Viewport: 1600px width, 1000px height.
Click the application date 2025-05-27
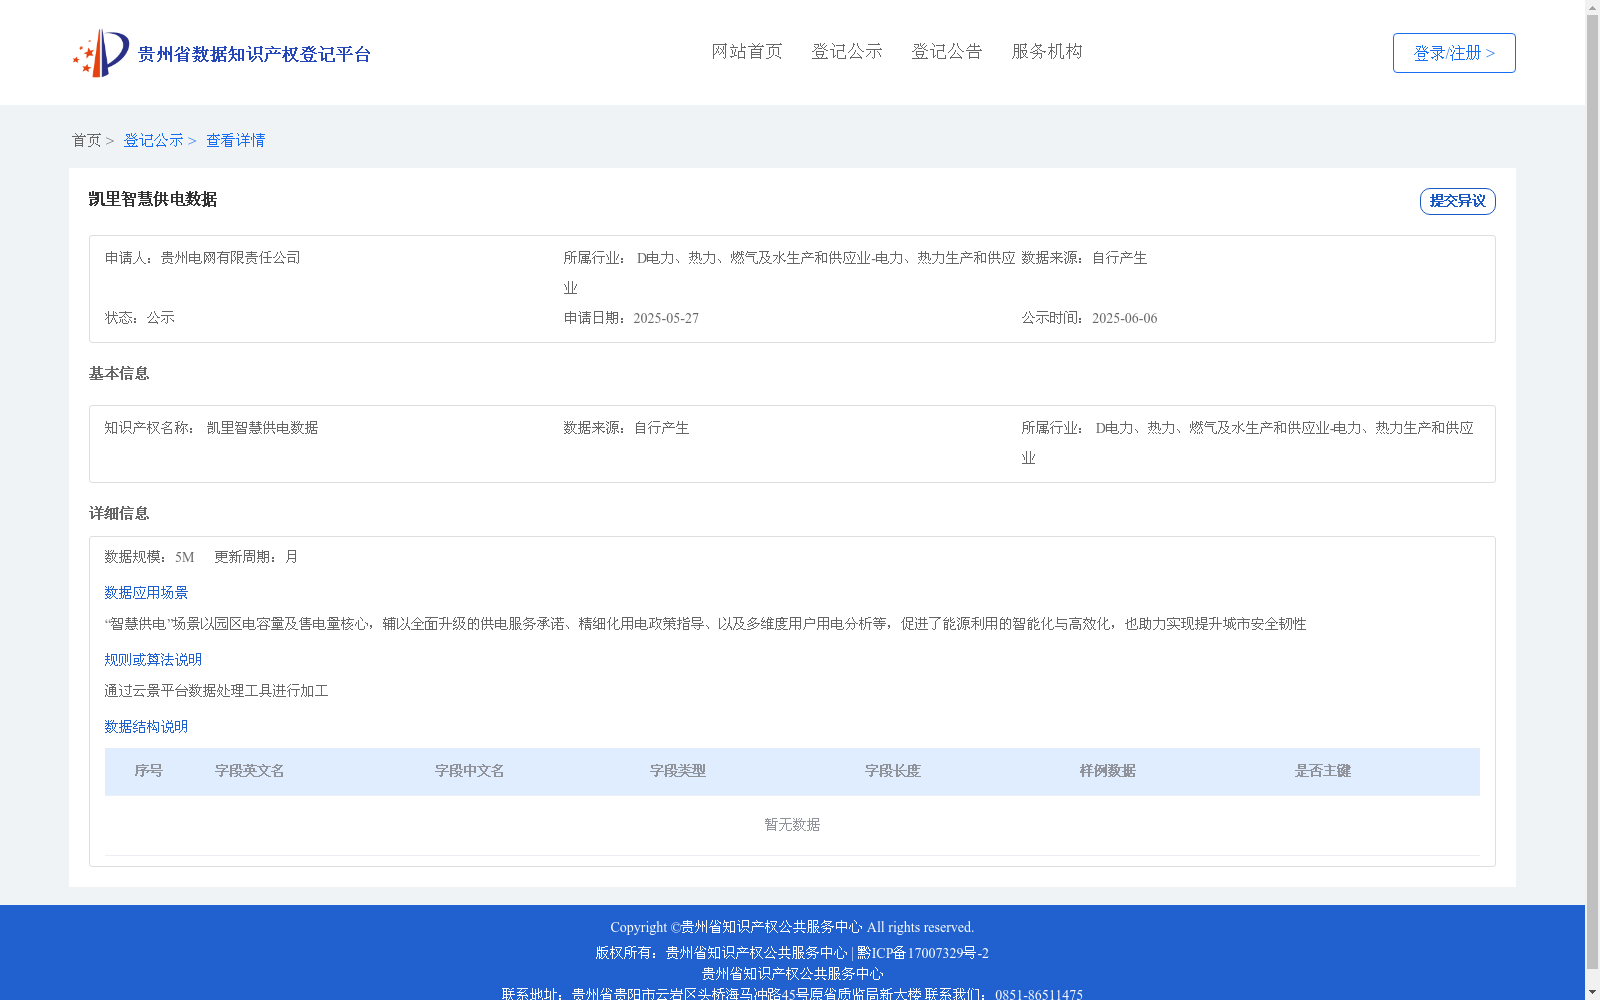pos(666,318)
